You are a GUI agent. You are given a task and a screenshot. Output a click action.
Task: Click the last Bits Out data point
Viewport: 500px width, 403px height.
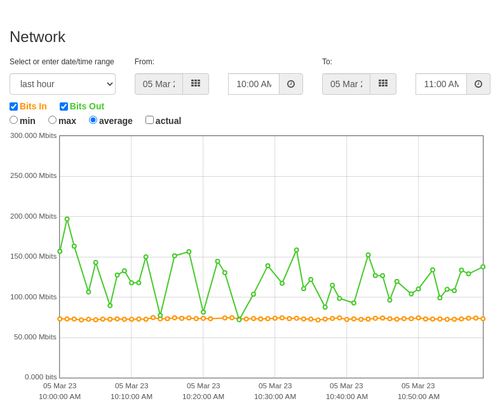483,267
